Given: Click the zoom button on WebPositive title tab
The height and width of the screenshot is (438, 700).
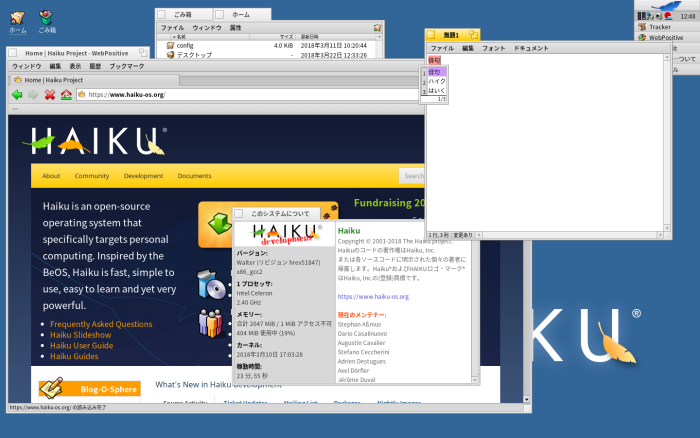Looking at the screenshot, I should click(x=143, y=53).
